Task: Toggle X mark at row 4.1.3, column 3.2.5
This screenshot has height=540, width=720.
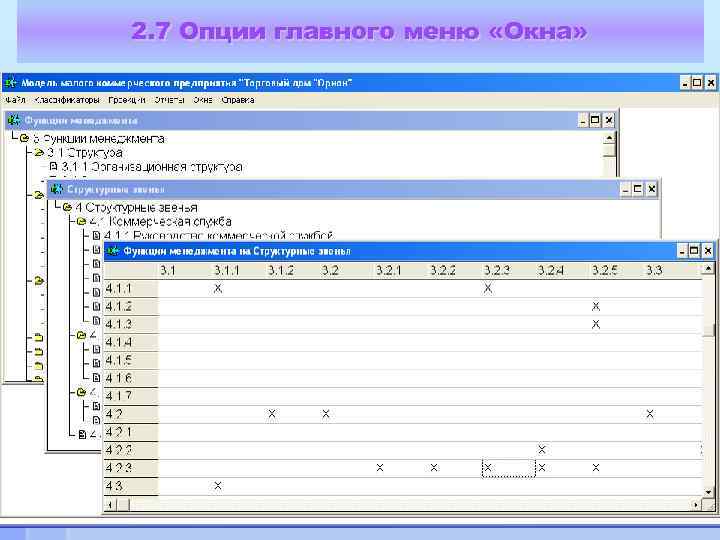Action: tap(596, 324)
